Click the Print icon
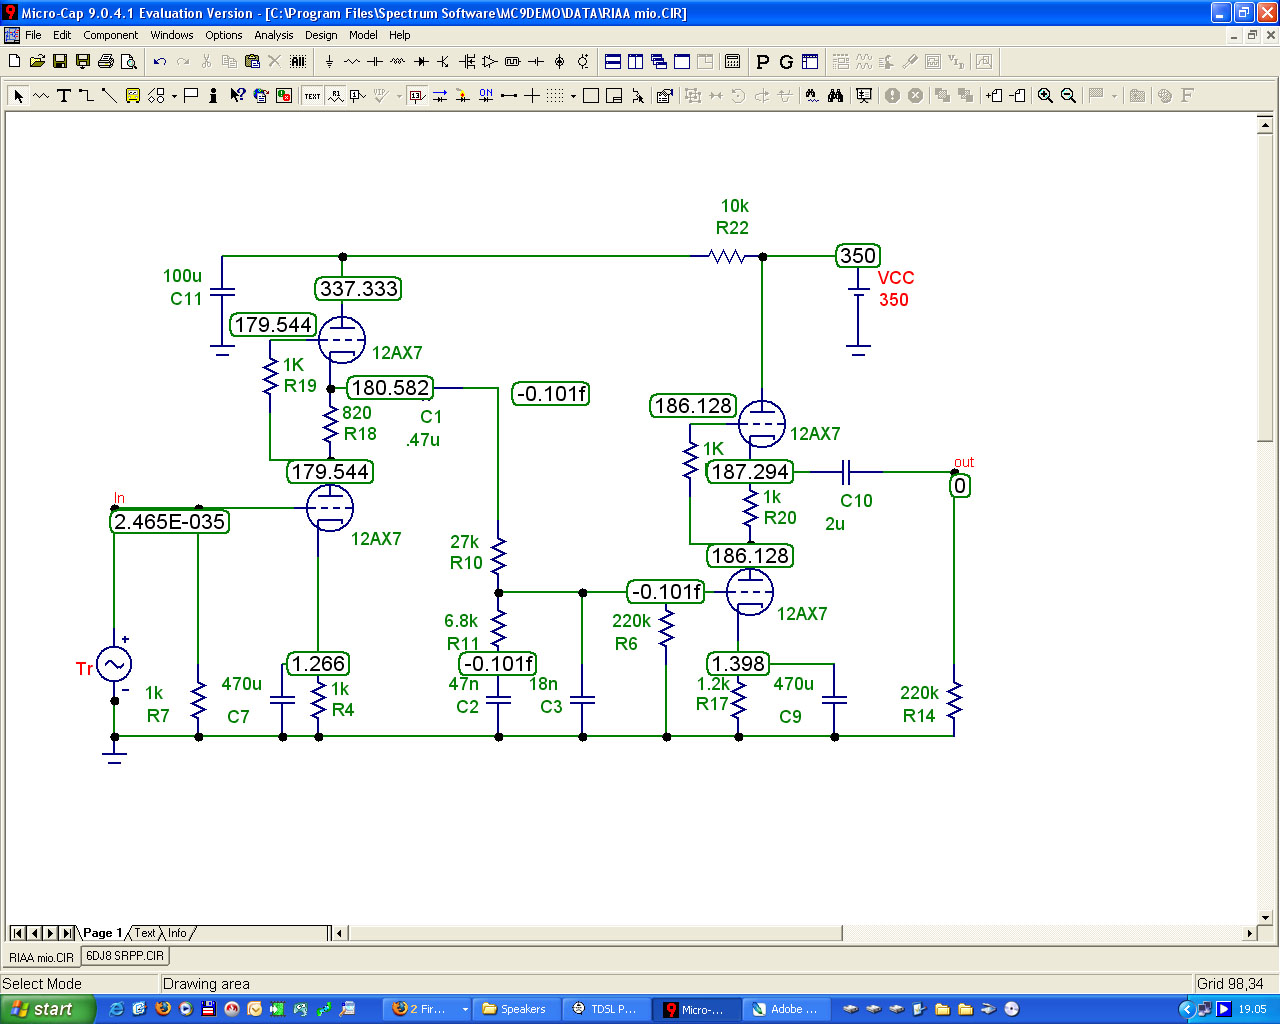Image resolution: width=1280 pixels, height=1024 pixels. 106,62
